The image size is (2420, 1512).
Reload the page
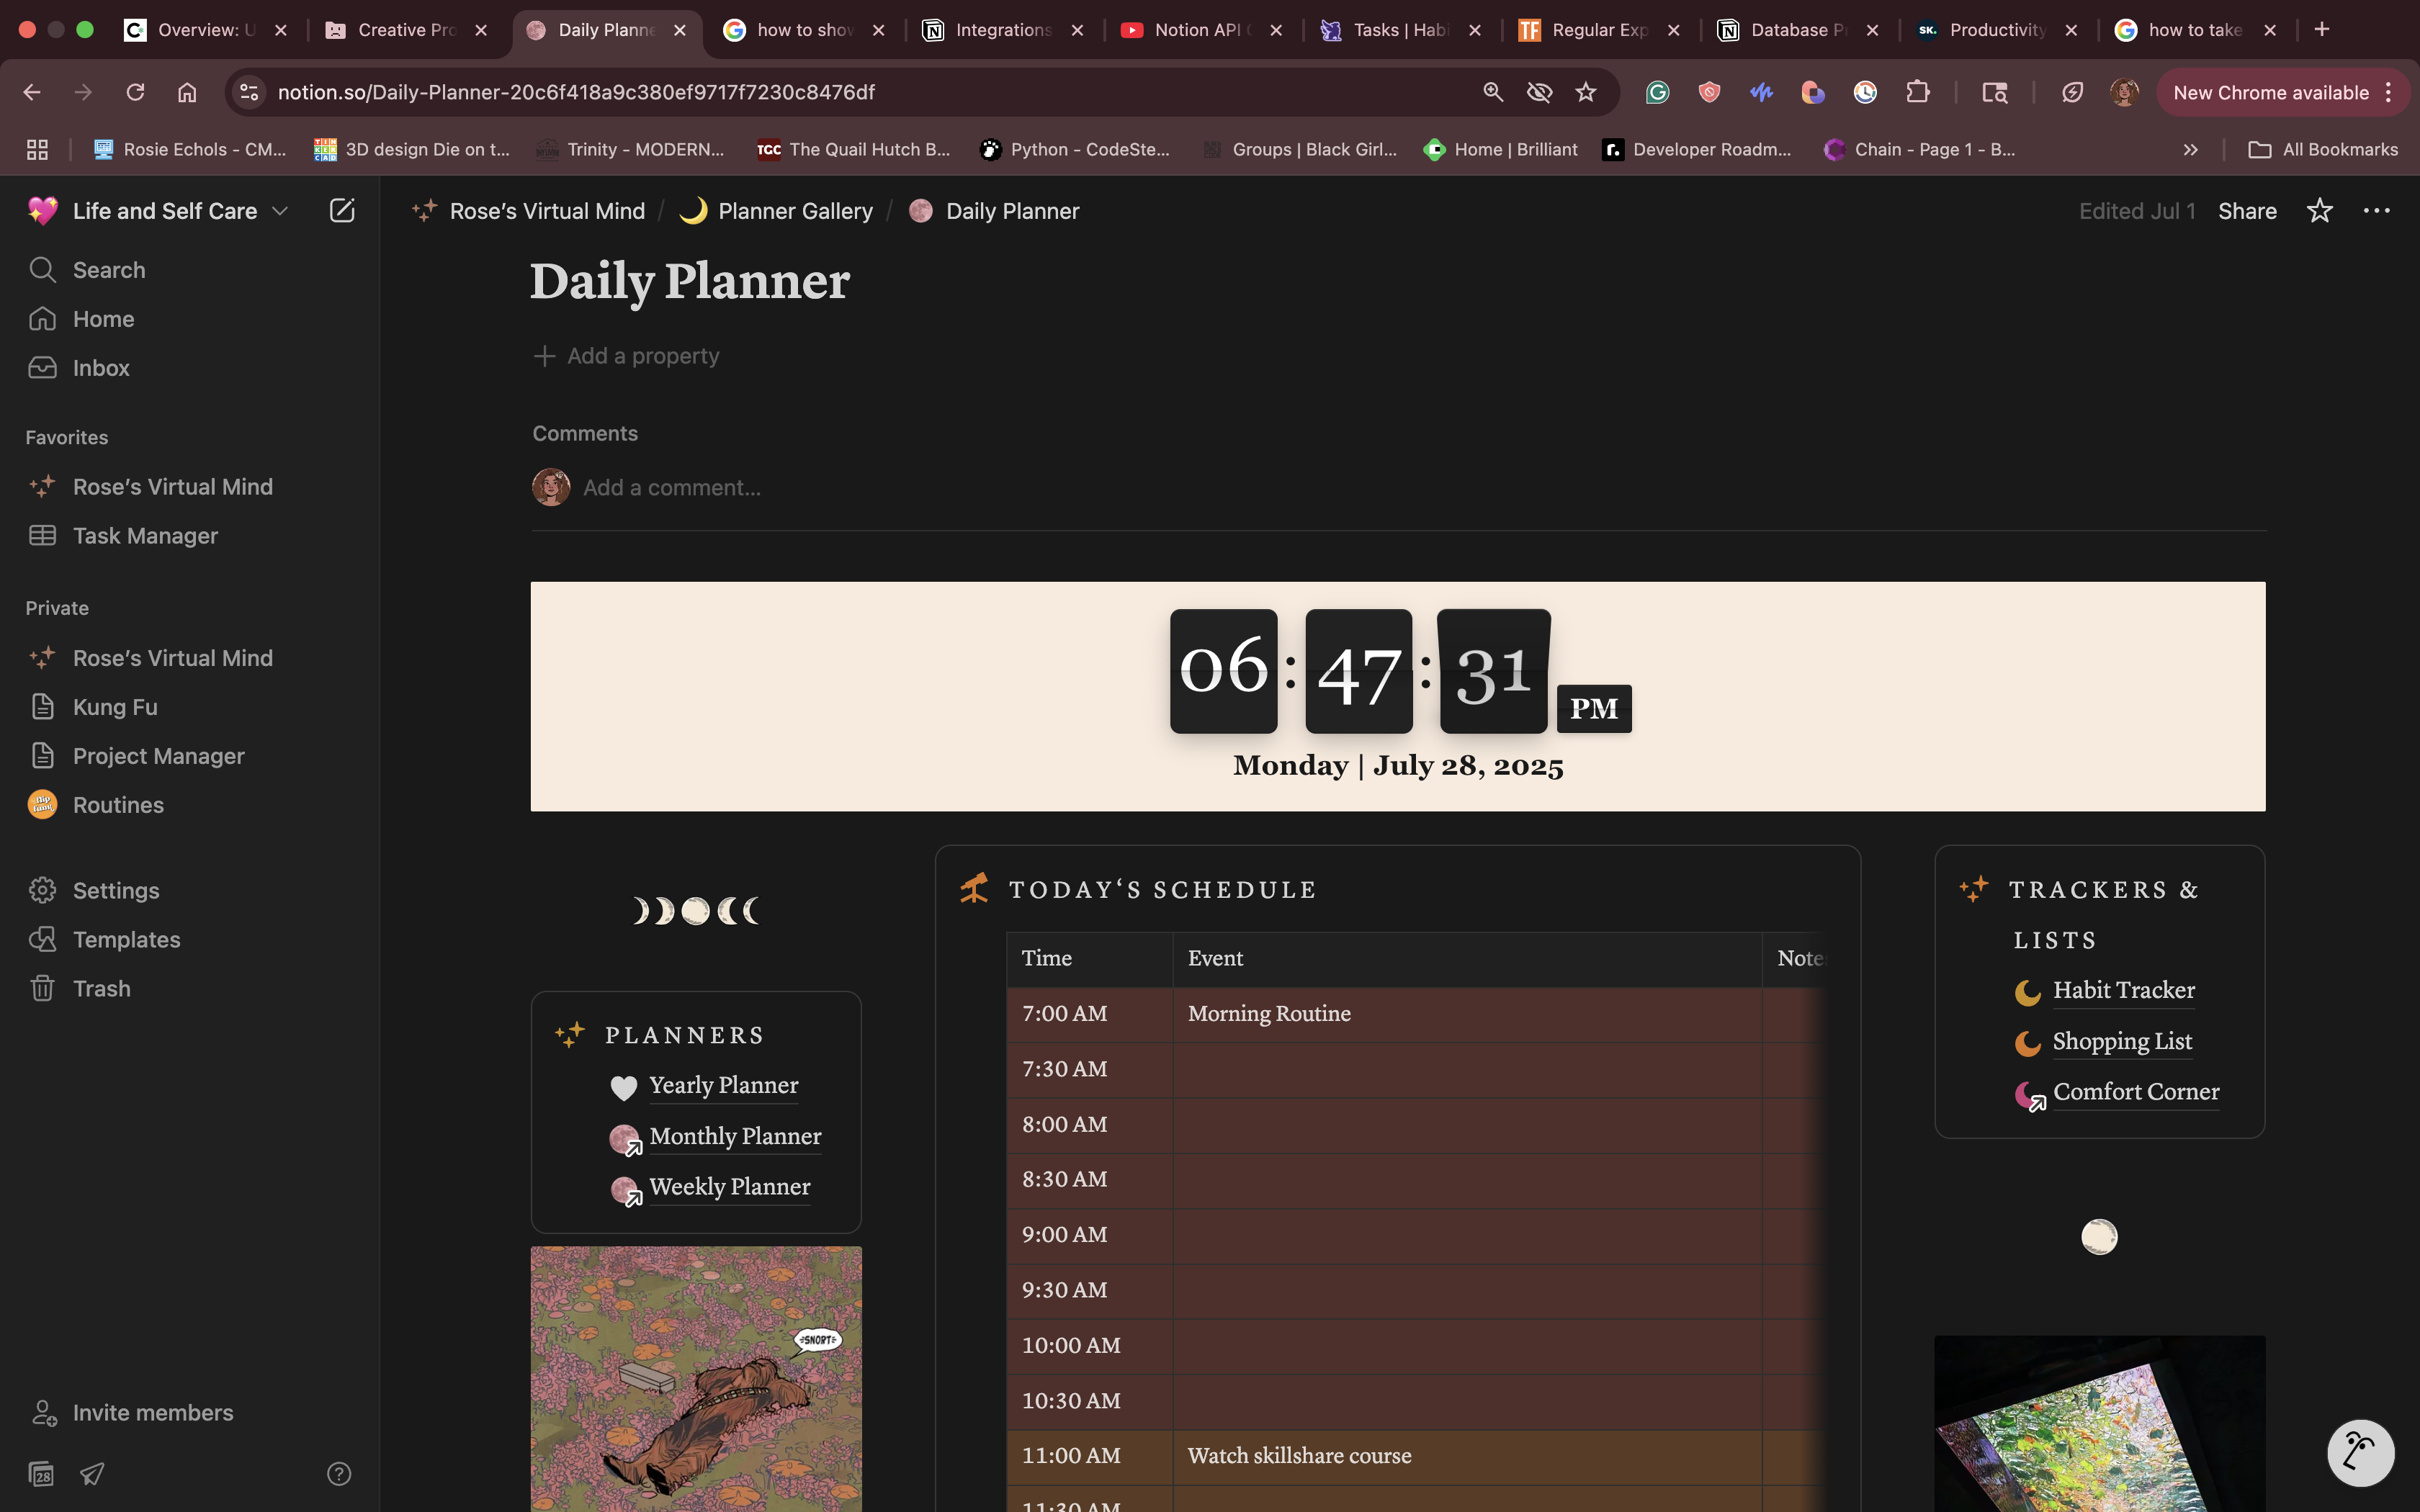pos(135,92)
